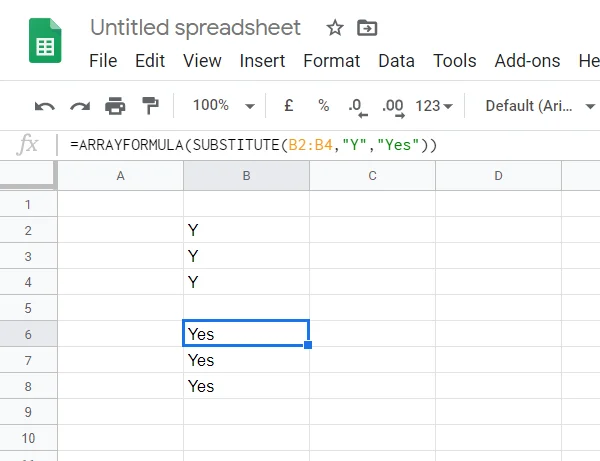The width and height of the screenshot is (600, 461).
Task: Select cell B2 containing Y
Action: pos(246,230)
